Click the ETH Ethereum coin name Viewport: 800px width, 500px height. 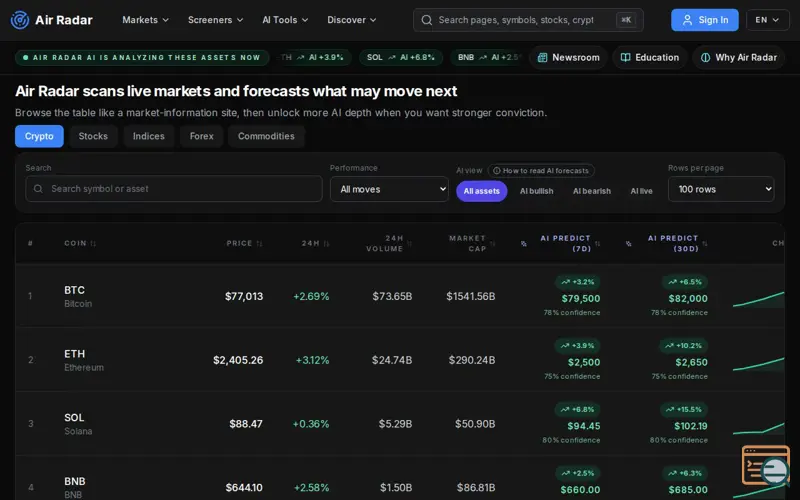[84, 360]
